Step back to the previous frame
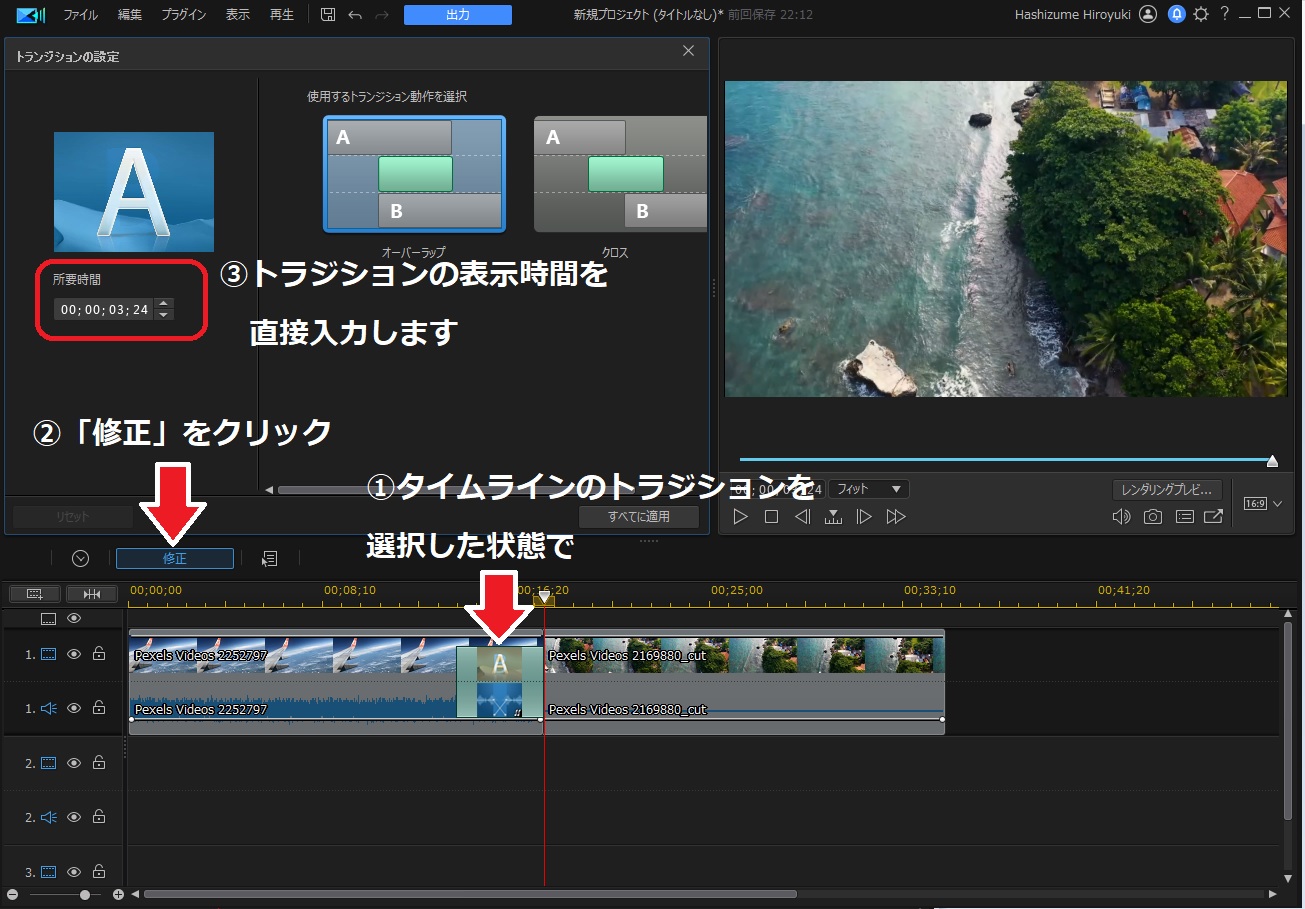Screen dimensions: 1305x909 tap(802, 517)
